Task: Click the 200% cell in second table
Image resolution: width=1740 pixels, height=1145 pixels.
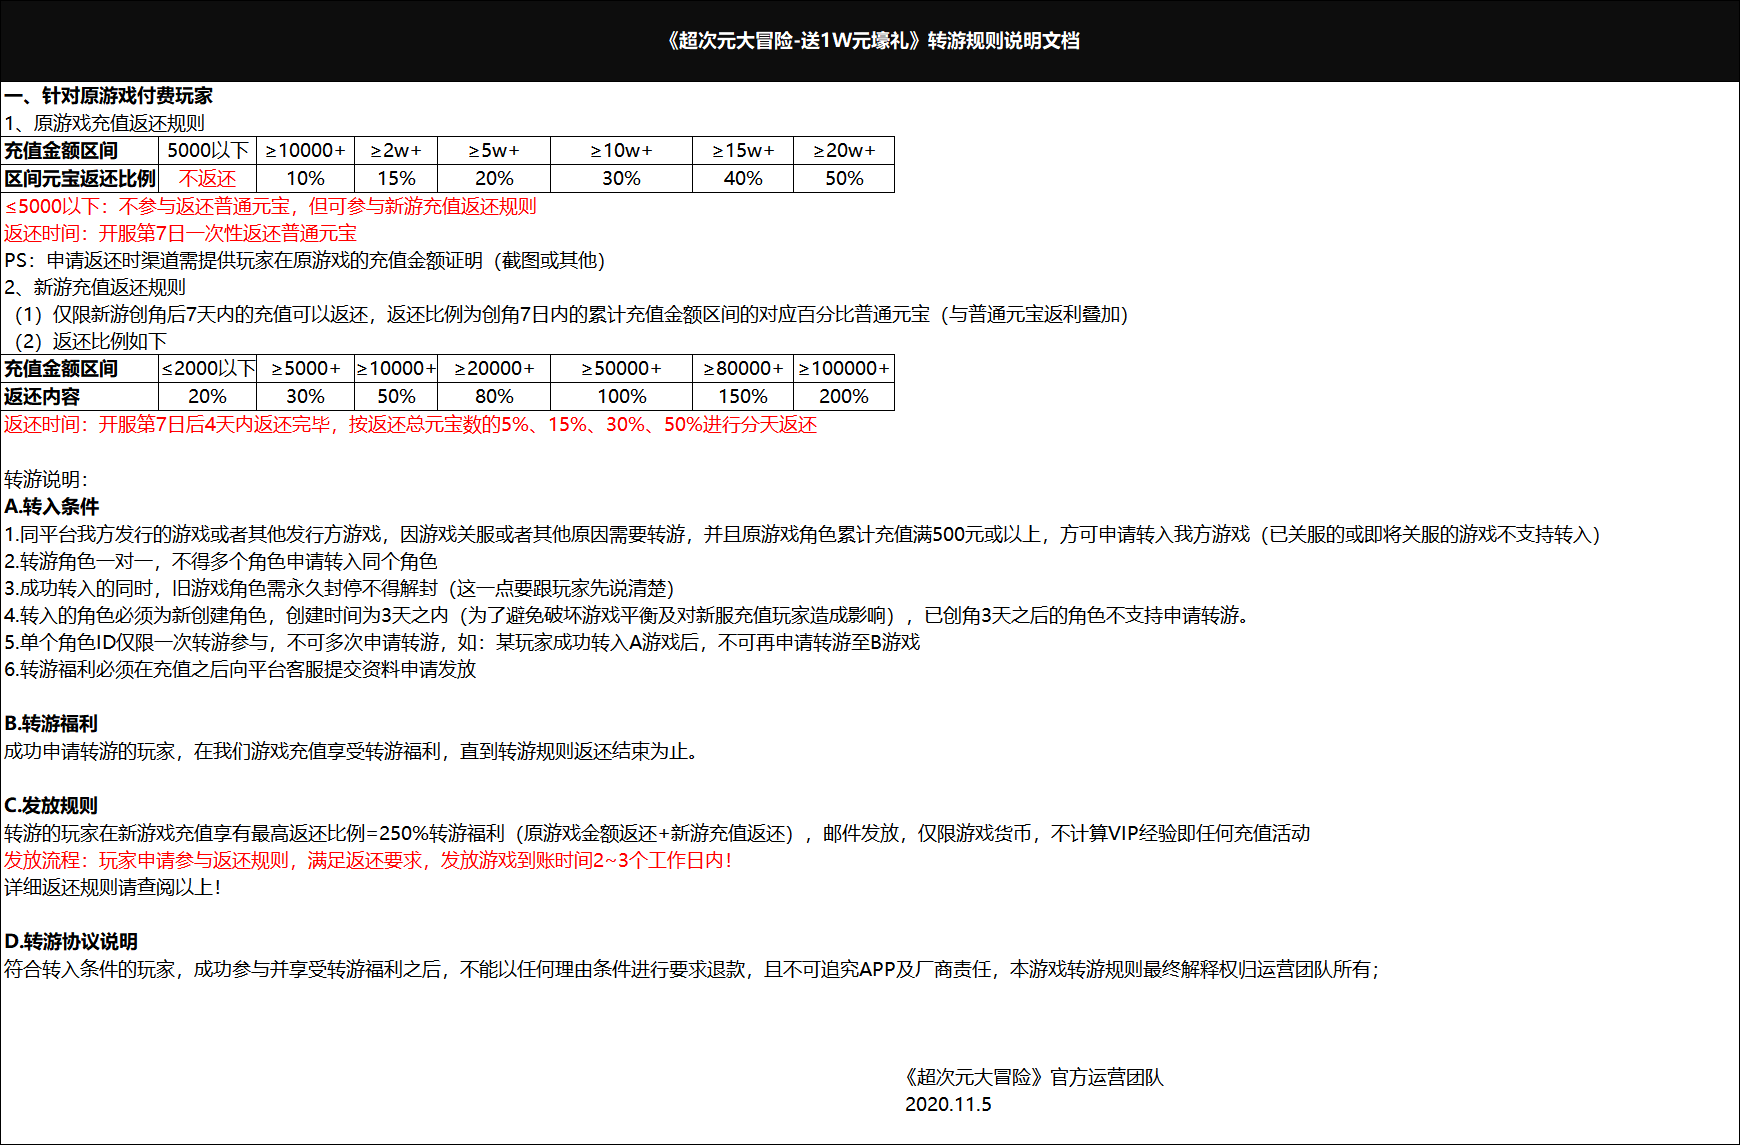Action: tap(844, 396)
